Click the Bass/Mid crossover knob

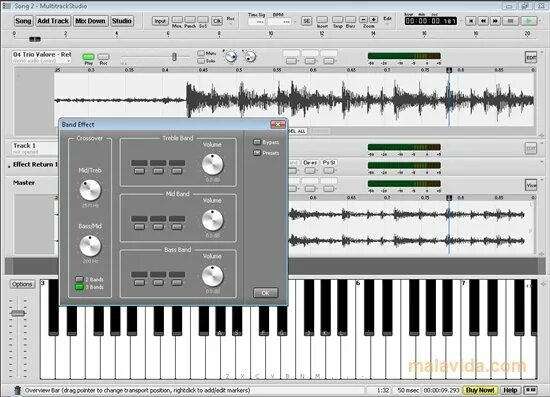tap(90, 246)
